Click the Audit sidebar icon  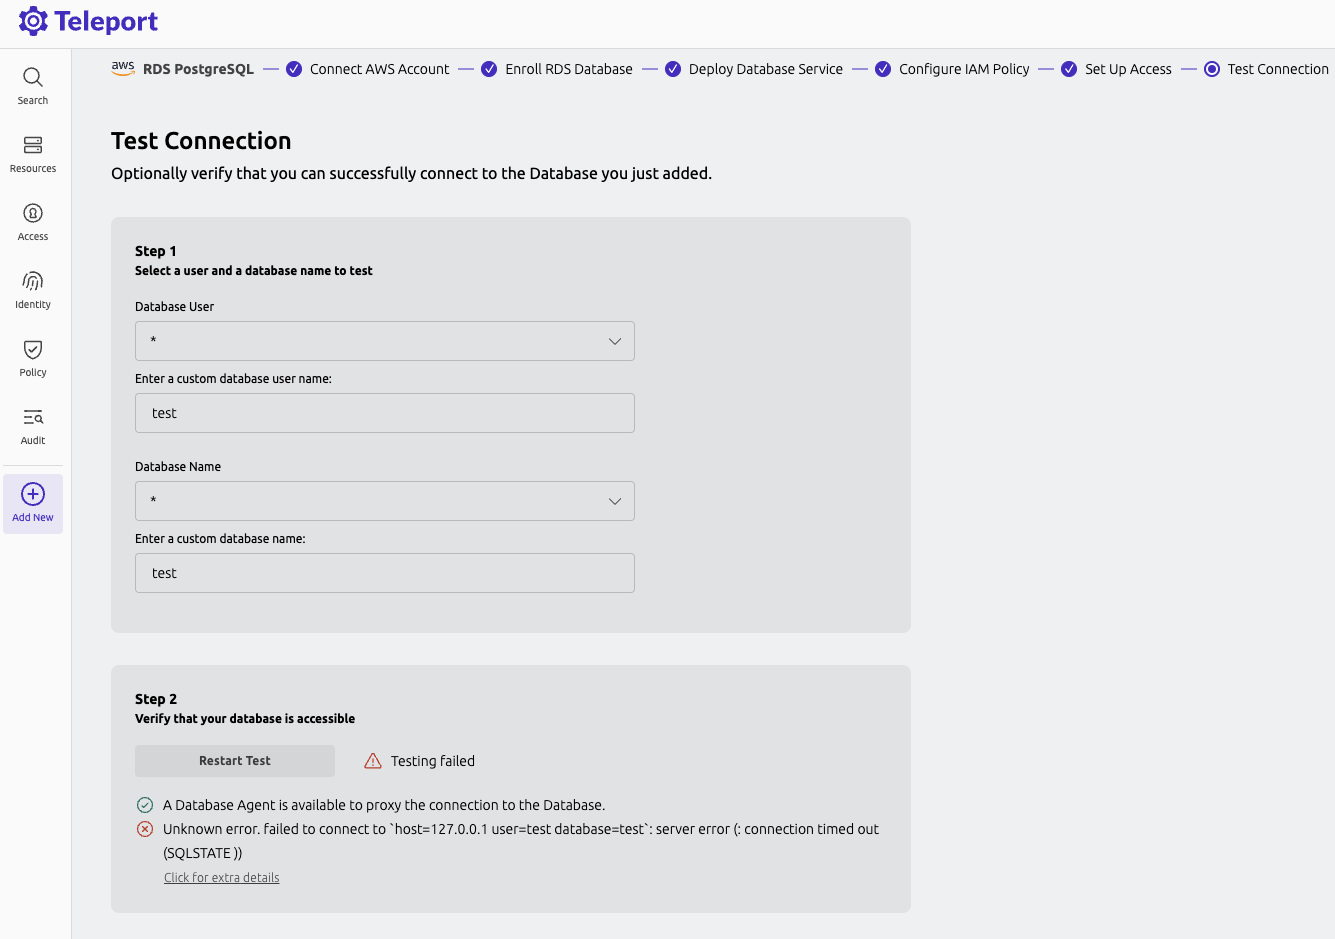[x=32, y=417]
